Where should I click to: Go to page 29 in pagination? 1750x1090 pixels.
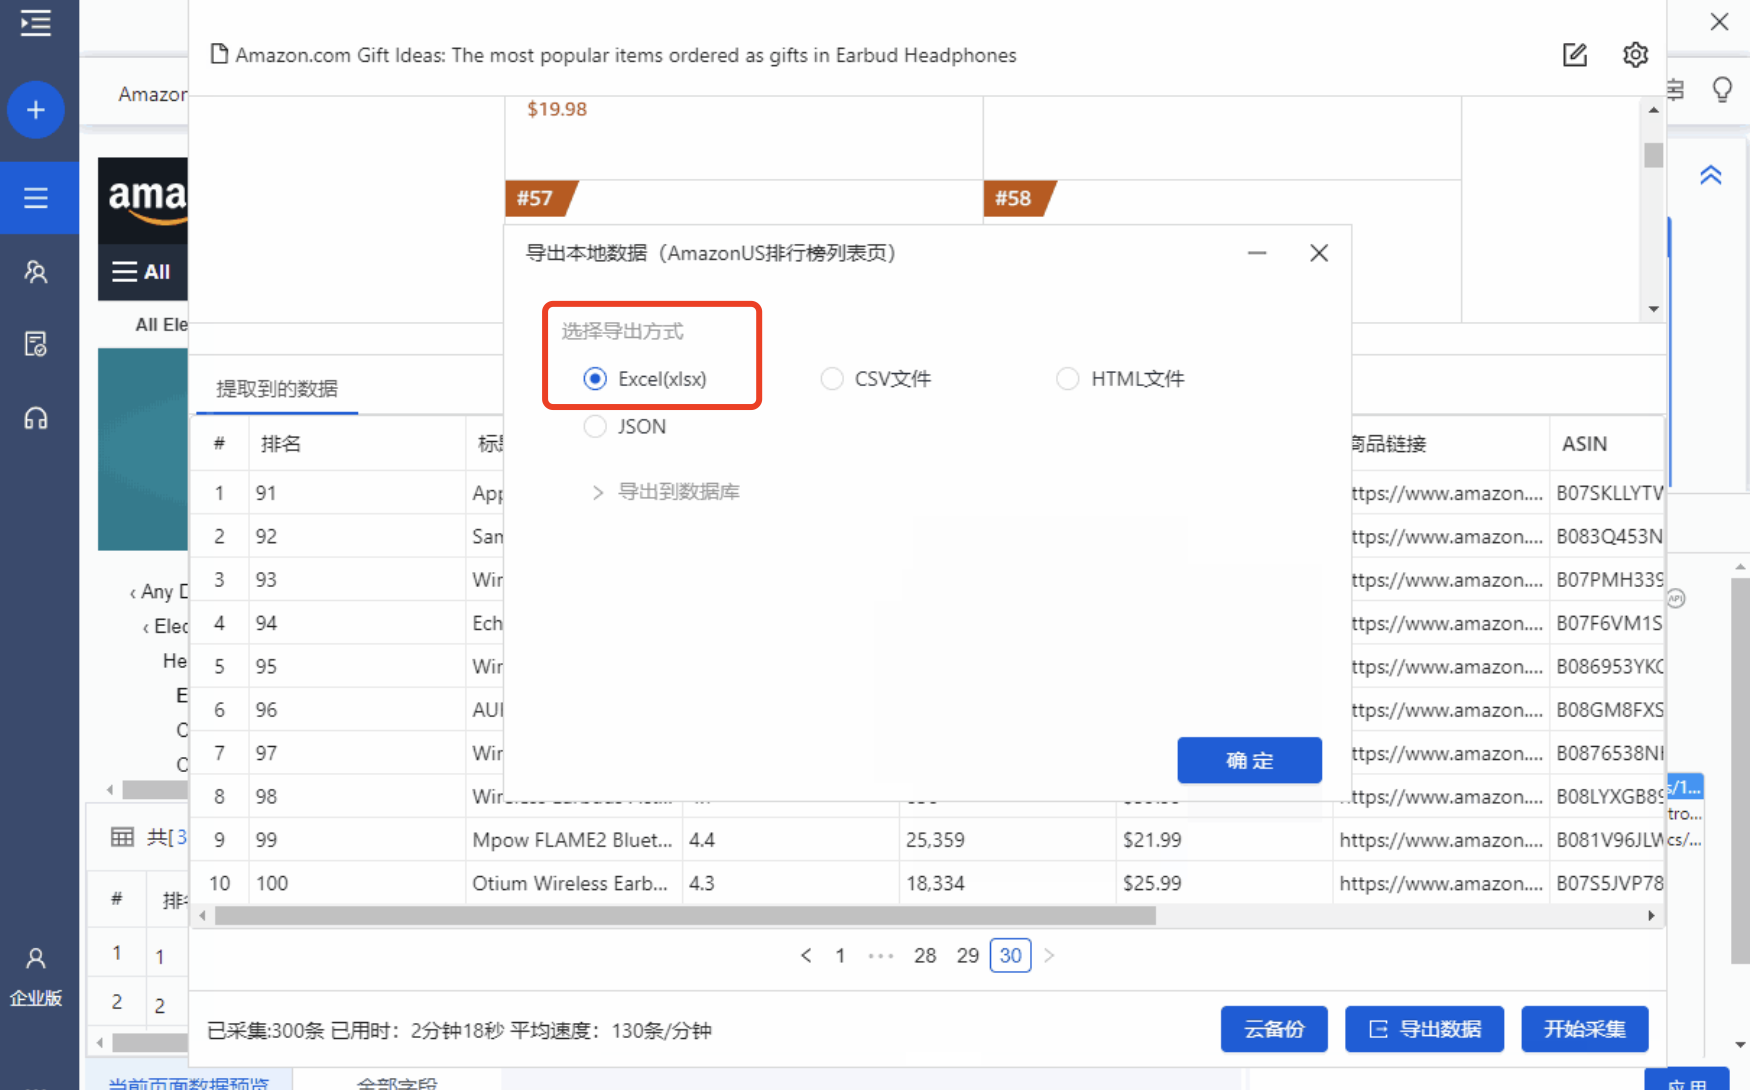[x=967, y=956]
